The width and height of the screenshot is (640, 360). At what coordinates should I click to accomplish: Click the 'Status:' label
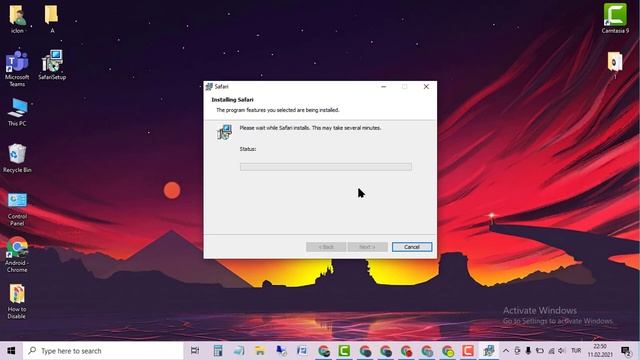coord(248,149)
